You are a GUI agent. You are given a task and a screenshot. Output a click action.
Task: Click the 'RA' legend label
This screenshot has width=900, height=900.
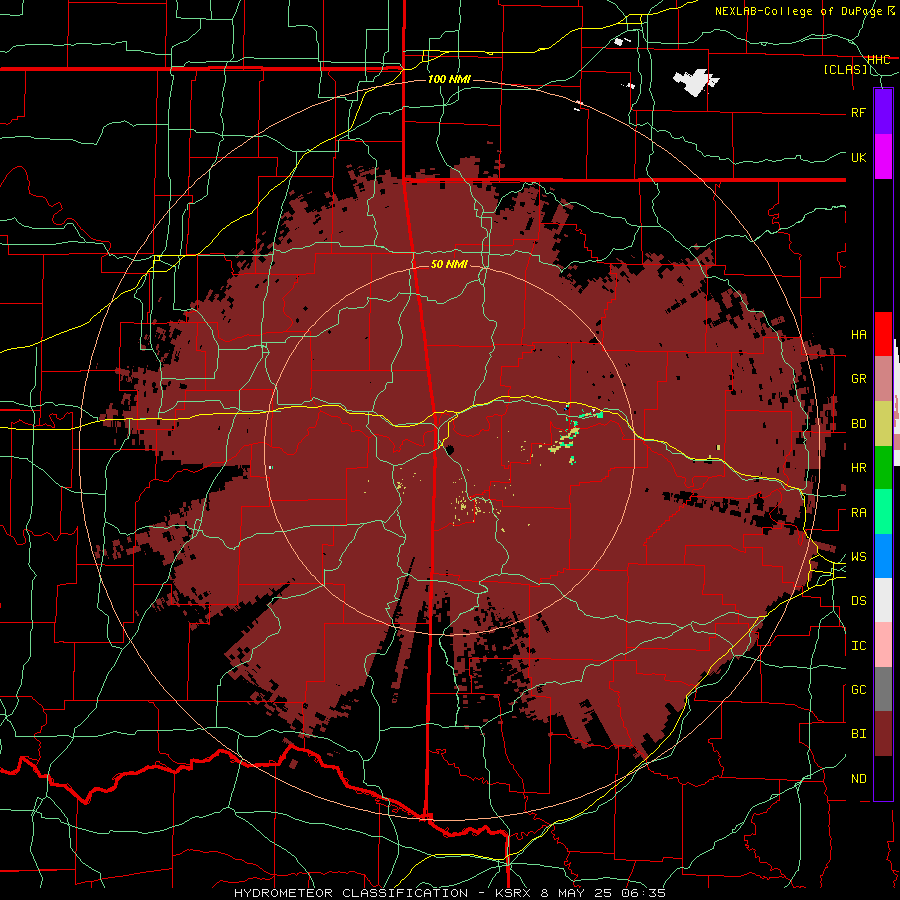coord(858,513)
